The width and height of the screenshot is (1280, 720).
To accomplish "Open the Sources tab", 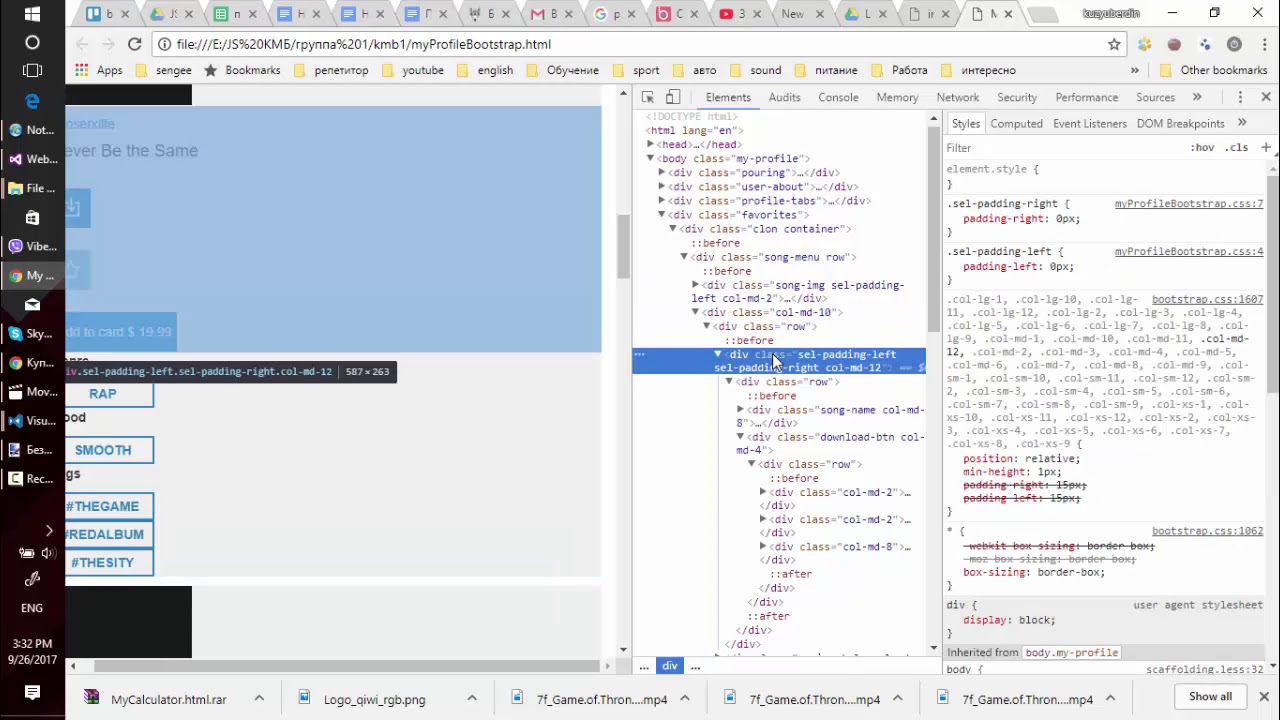I will tap(1155, 97).
